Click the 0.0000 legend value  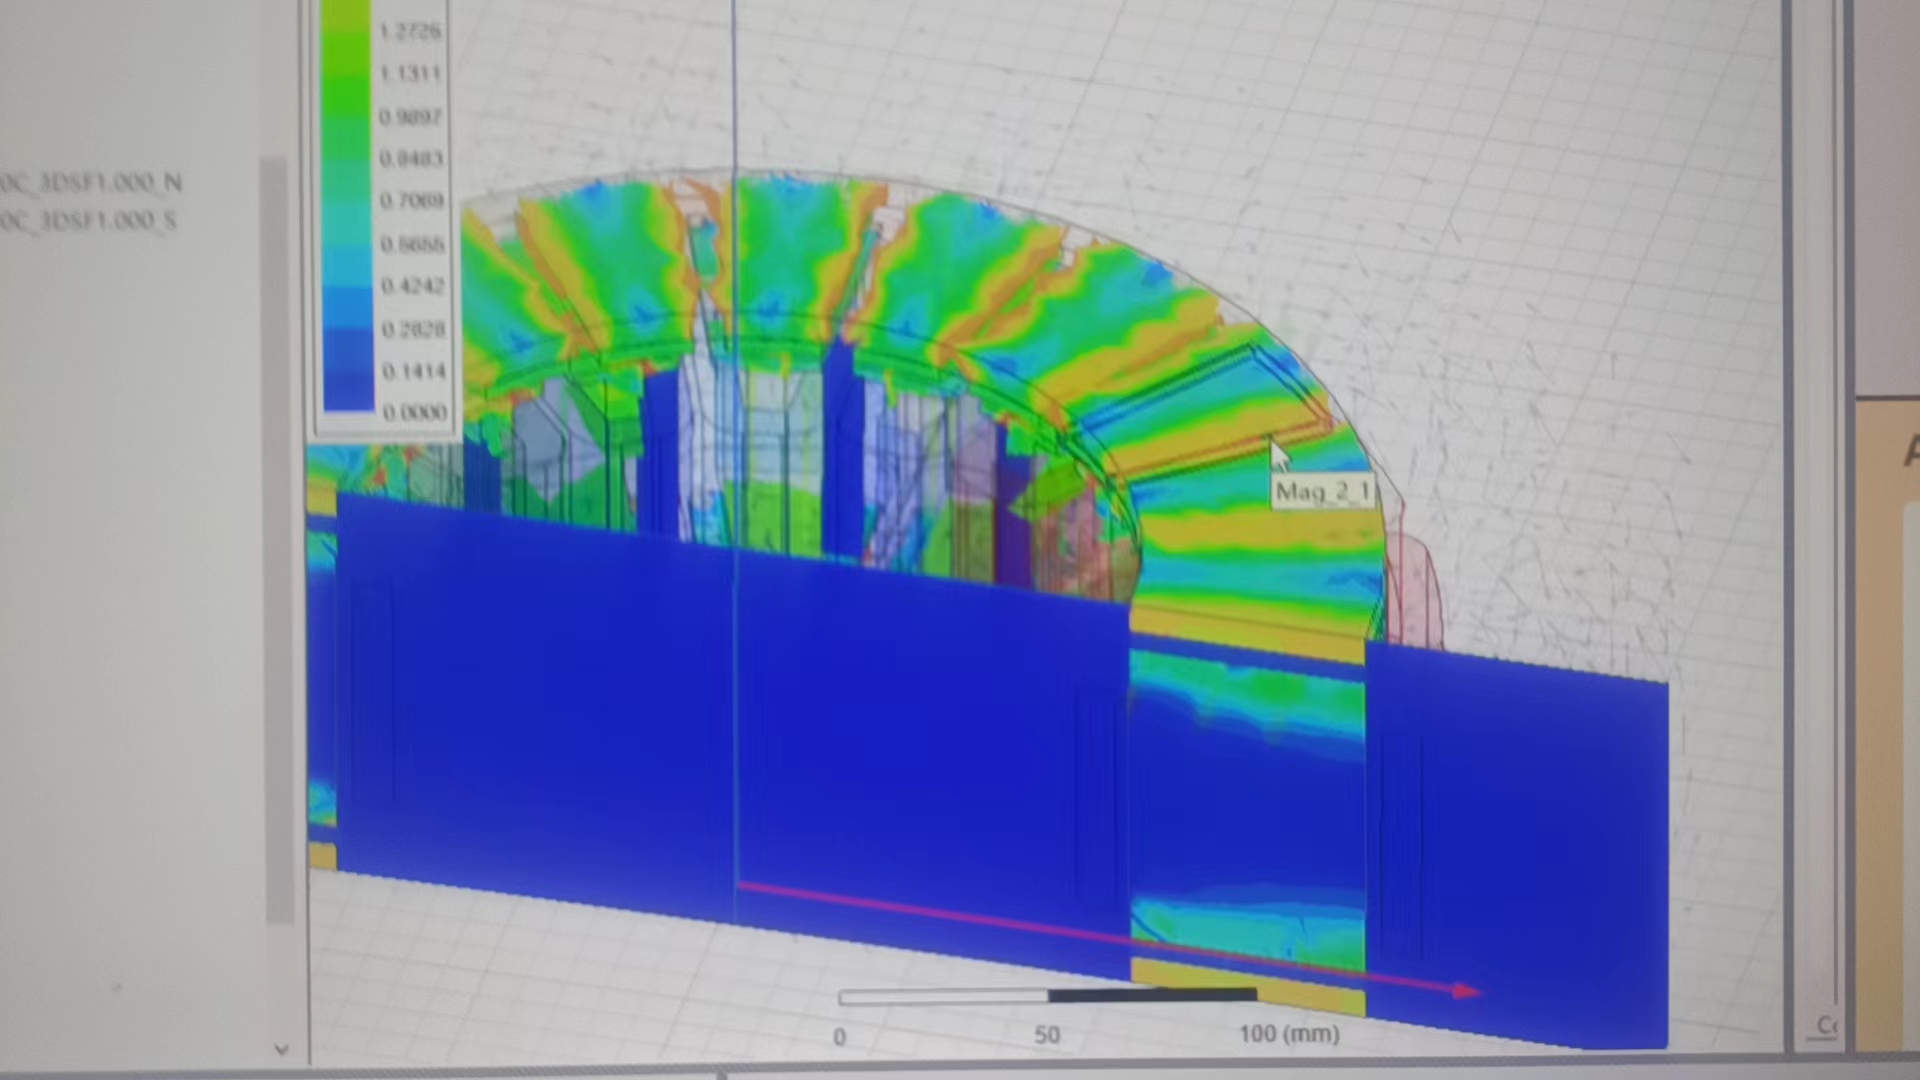click(413, 412)
